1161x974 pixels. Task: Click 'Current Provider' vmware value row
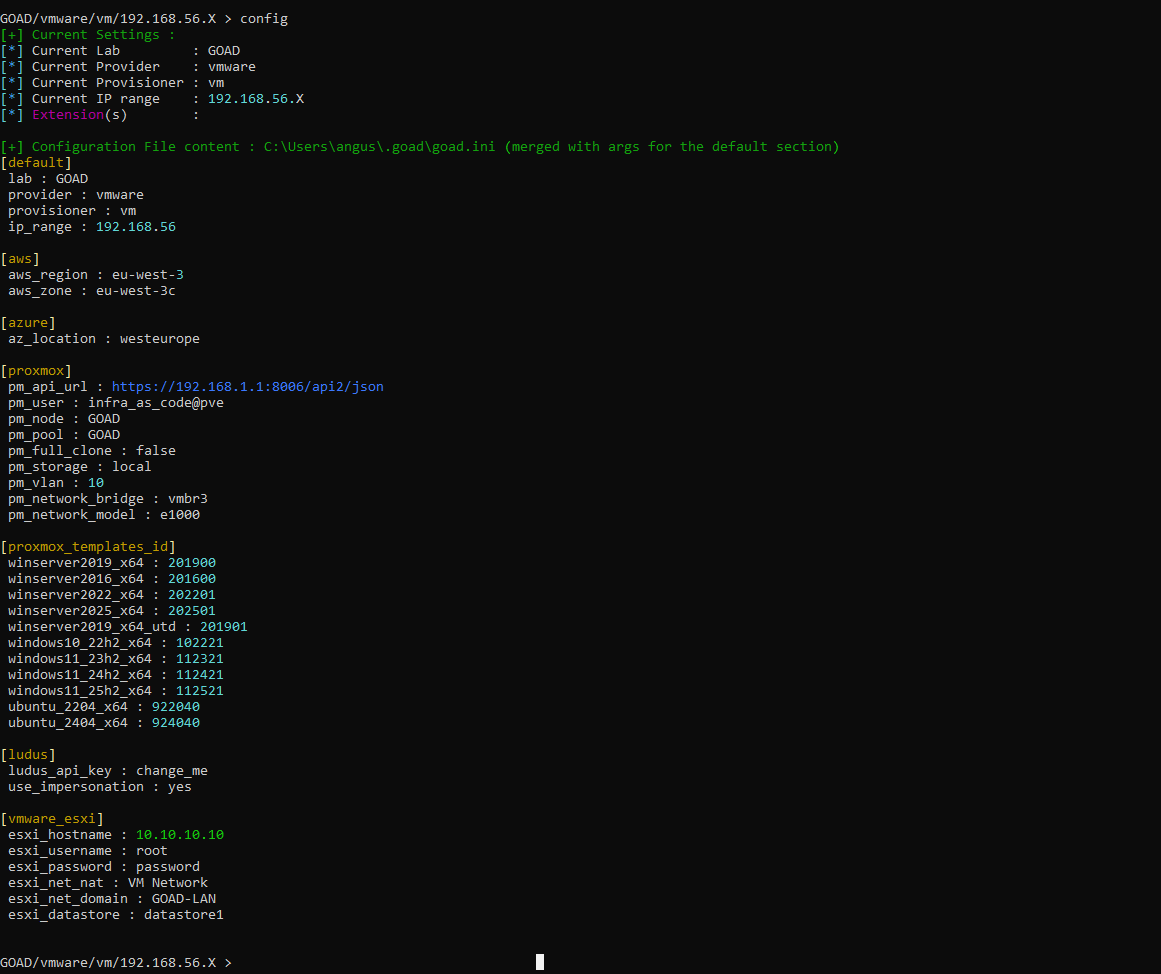tap(128, 67)
